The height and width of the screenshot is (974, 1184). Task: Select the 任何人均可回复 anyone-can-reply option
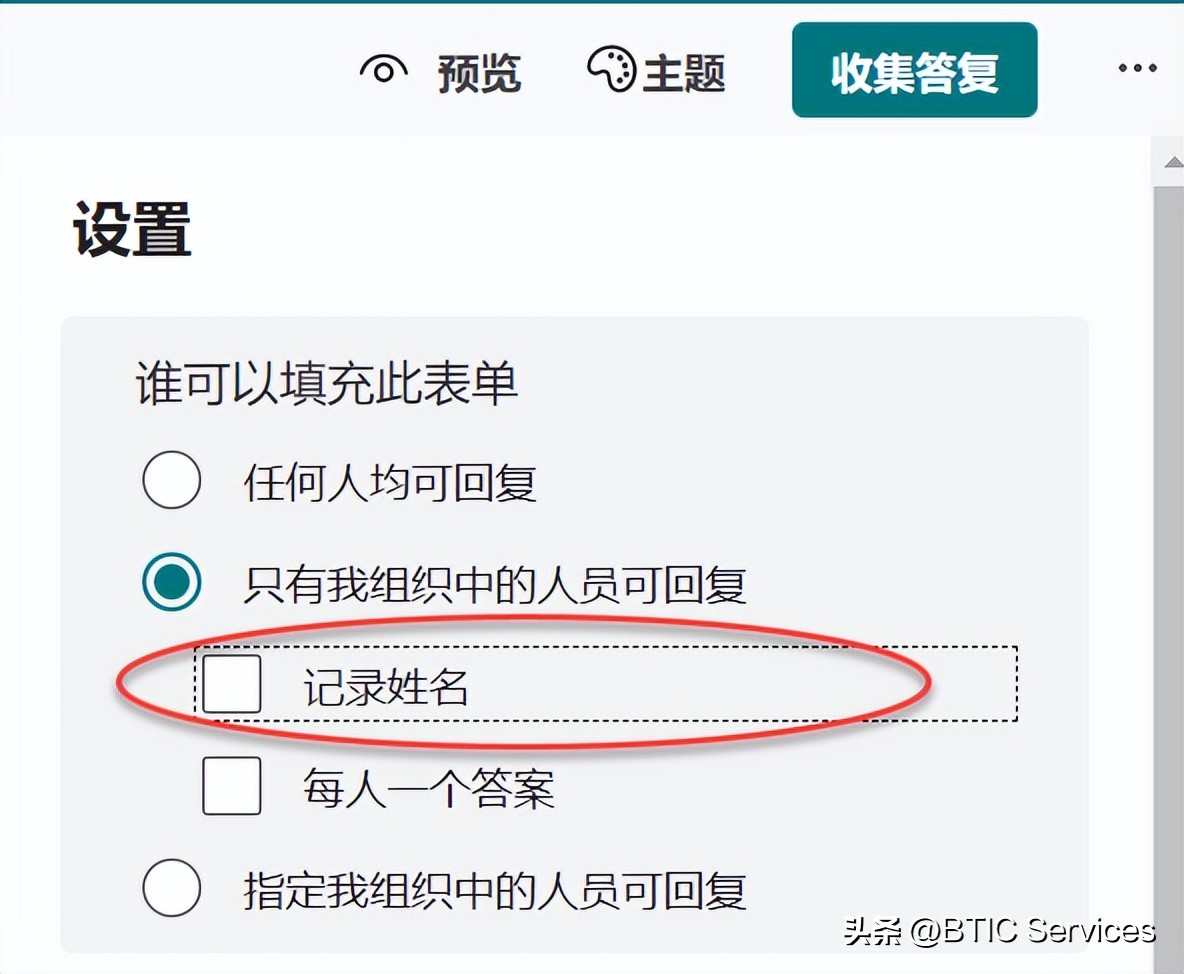coord(171,480)
